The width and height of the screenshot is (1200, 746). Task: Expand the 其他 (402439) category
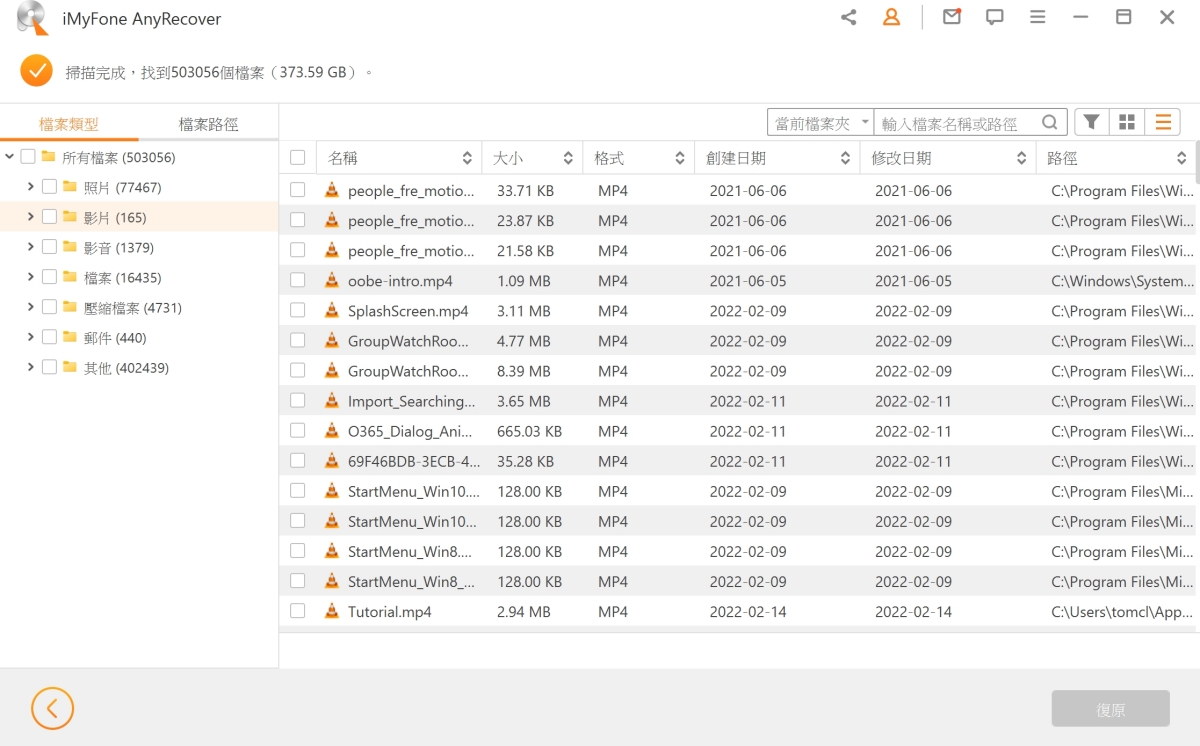[x=31, y=368]
